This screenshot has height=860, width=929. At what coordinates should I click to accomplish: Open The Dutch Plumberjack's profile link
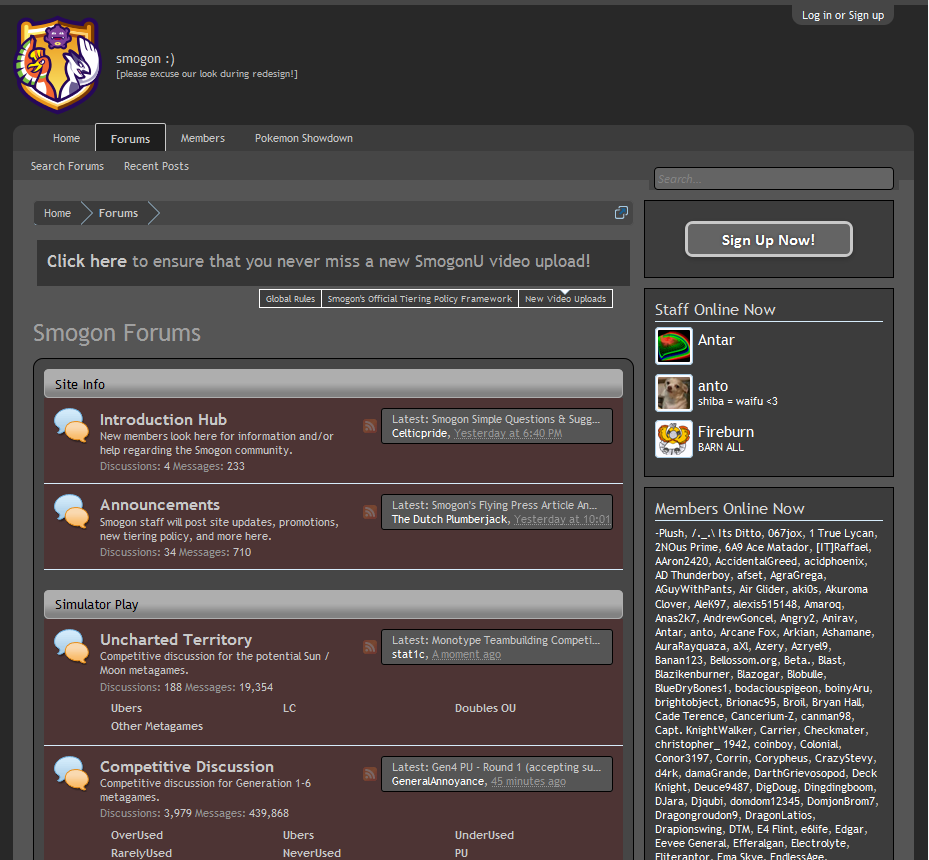point(450,519)
